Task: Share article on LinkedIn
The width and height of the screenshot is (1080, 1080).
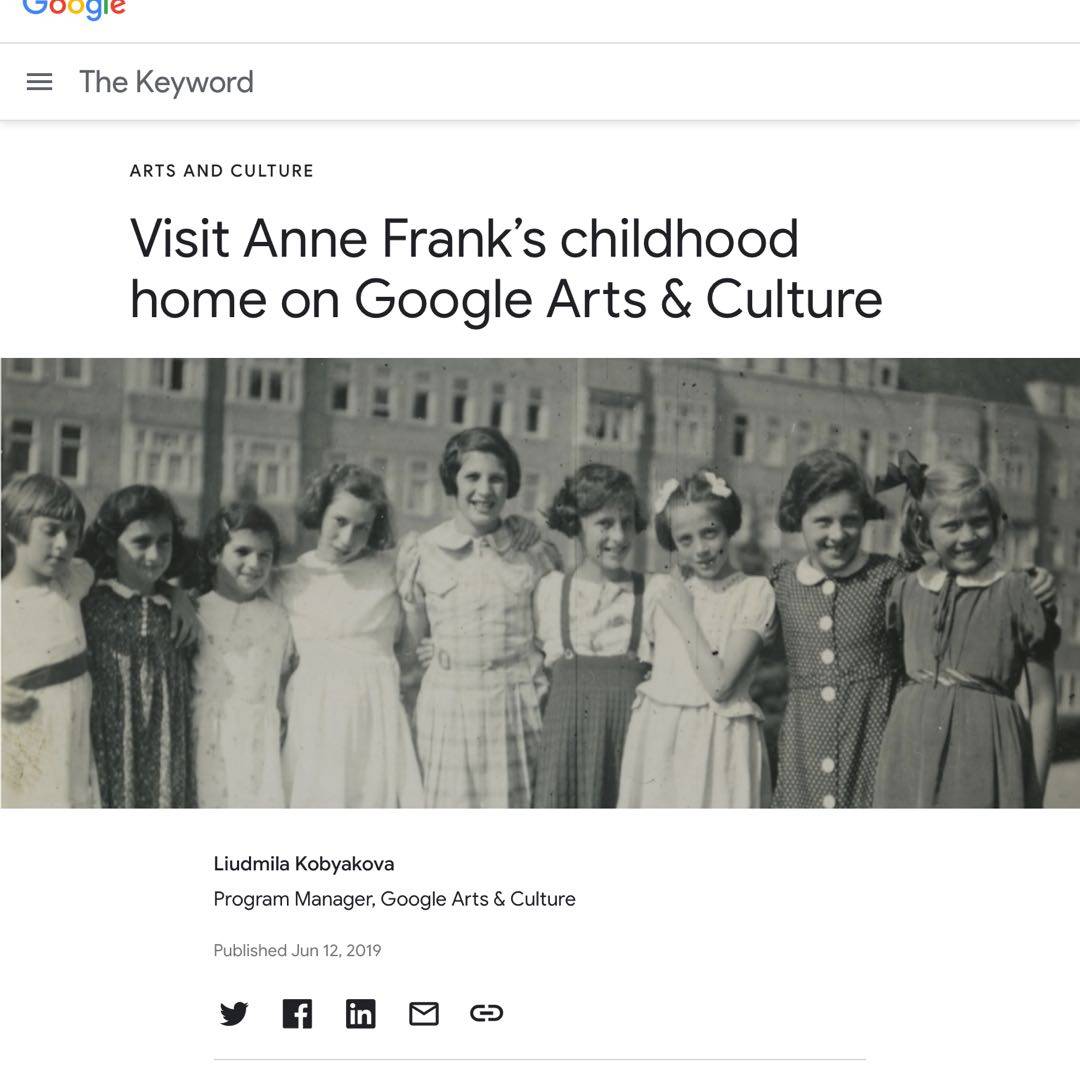Action: (x=360, y=1014)
